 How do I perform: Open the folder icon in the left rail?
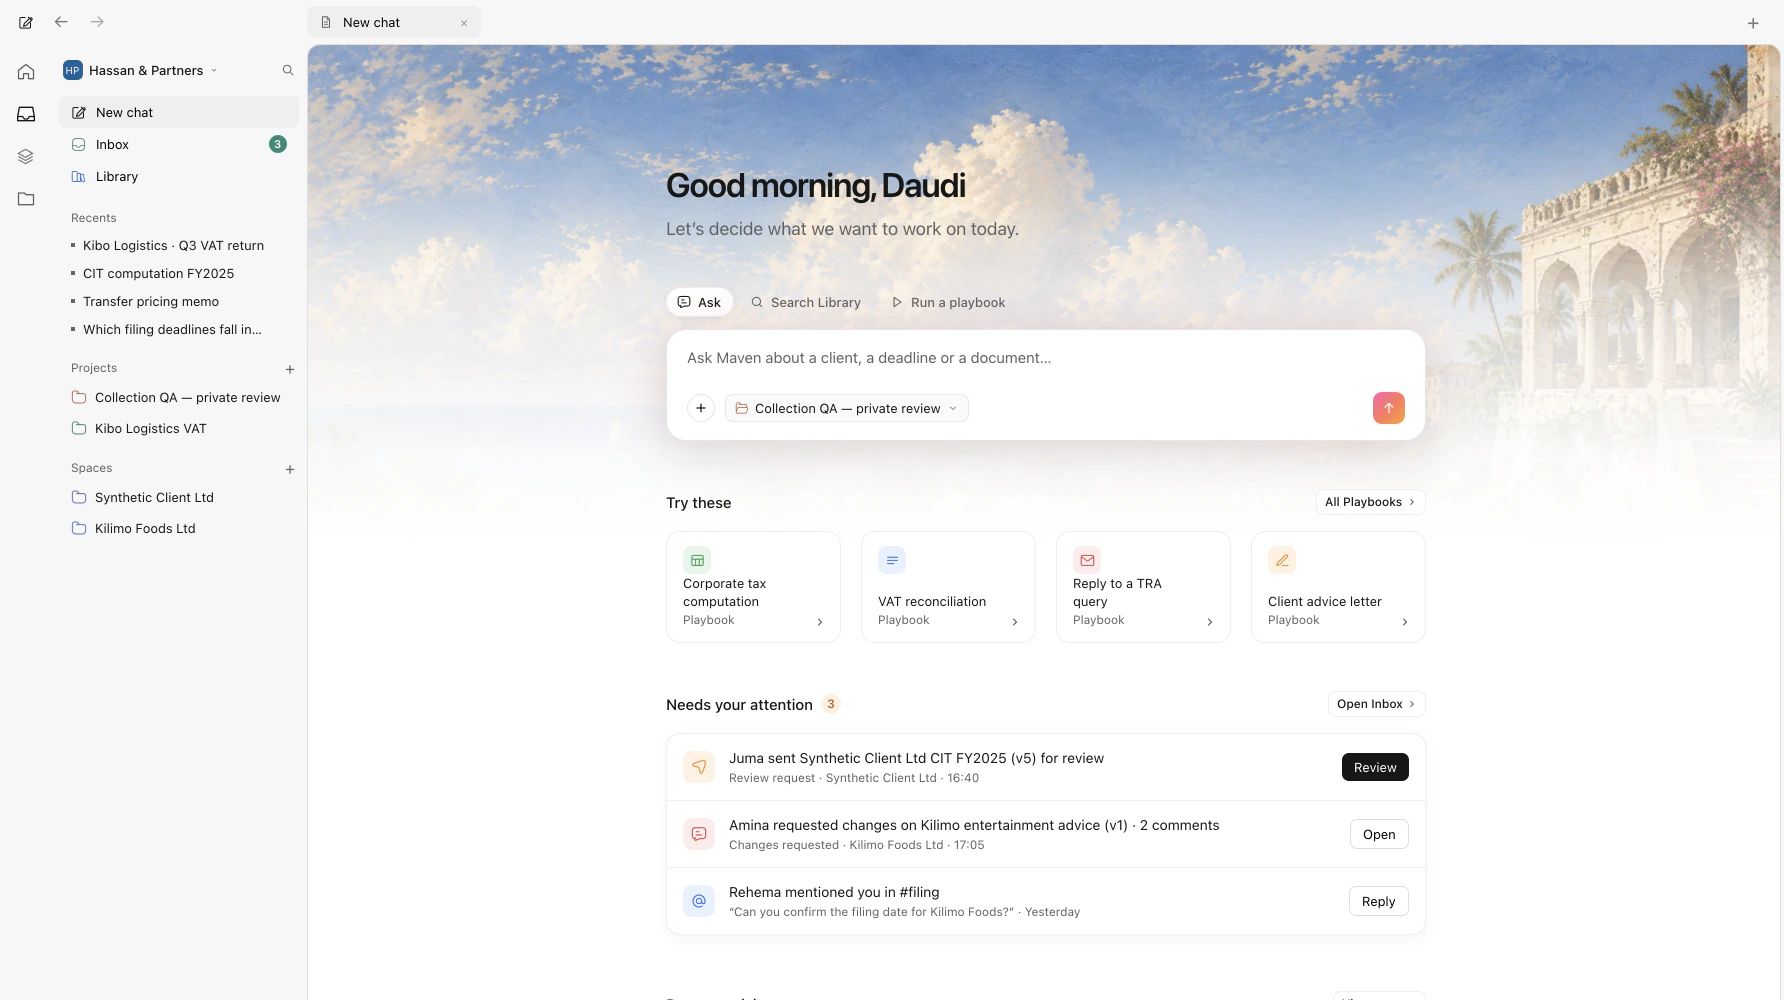point(26,199)
